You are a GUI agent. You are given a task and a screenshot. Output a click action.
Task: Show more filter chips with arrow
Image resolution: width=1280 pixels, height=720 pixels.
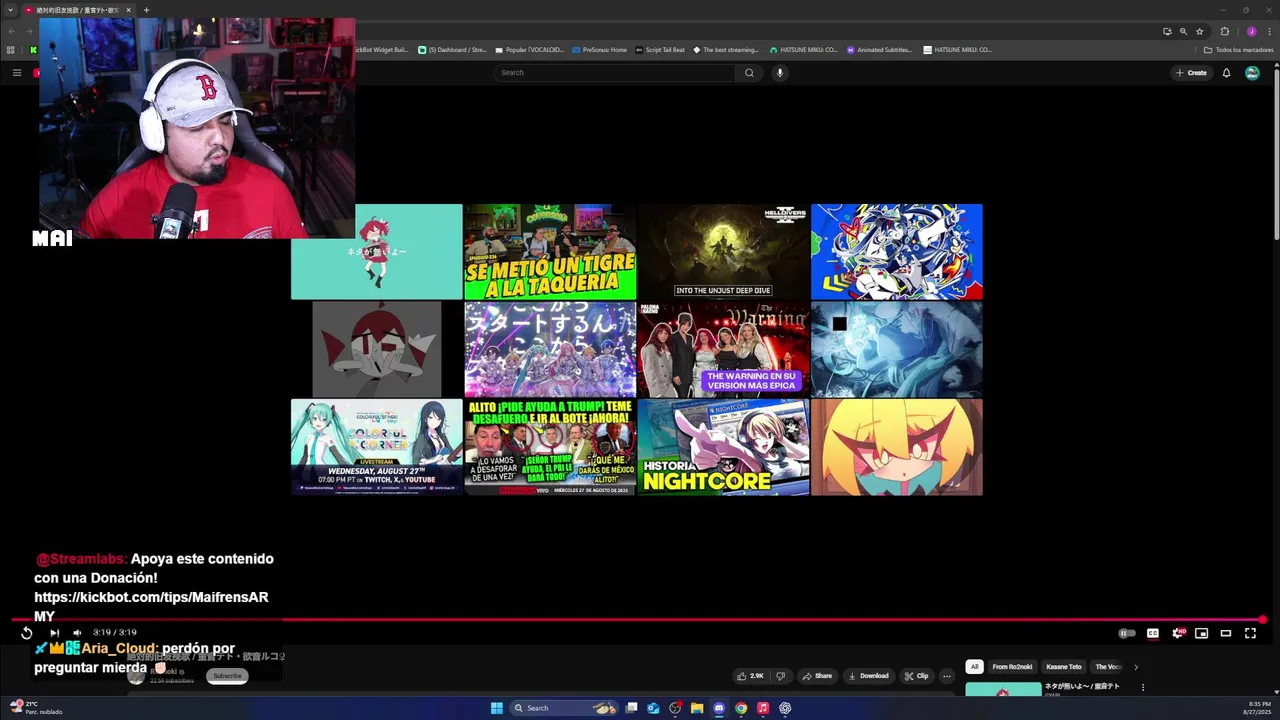tap(1135, 667)
